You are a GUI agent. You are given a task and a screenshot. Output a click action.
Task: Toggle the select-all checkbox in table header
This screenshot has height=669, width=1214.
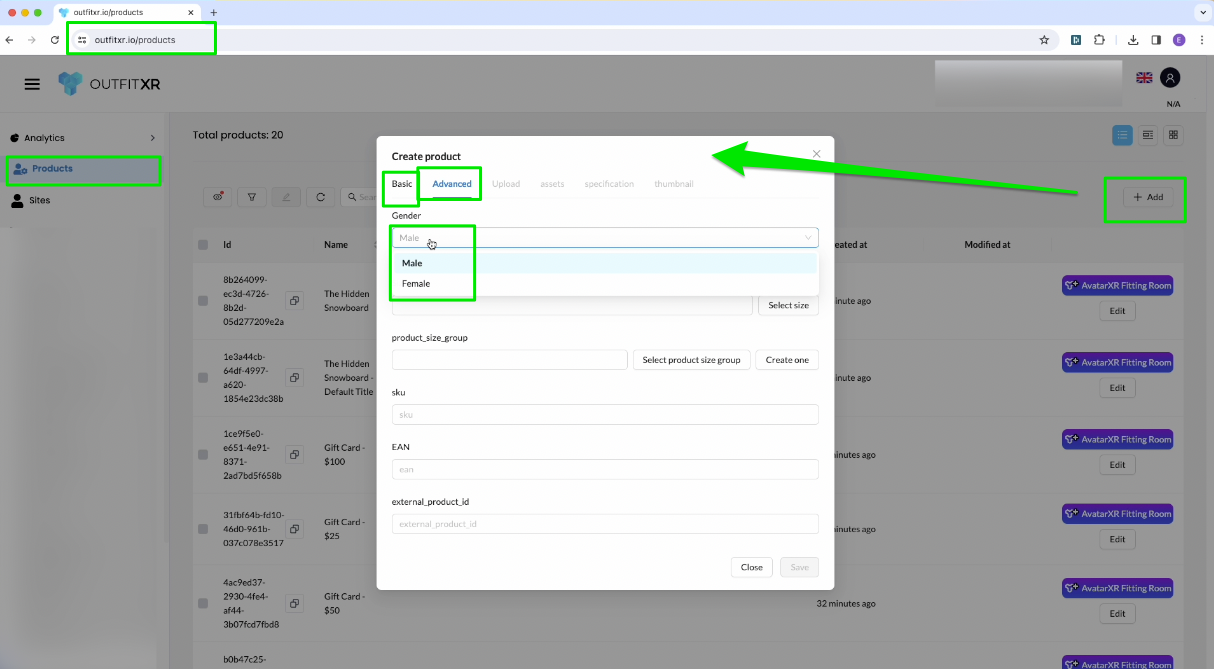pos(203,245)
